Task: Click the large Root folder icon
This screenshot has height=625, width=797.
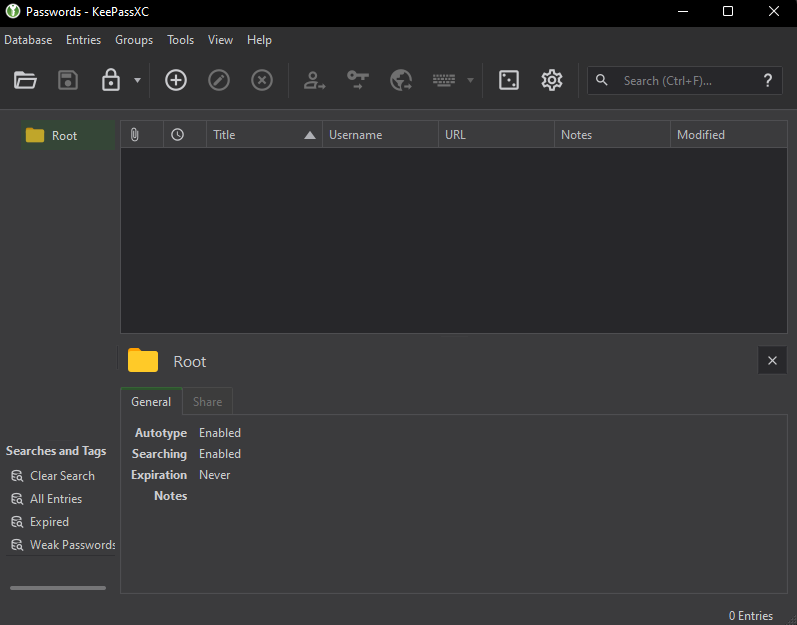Action: coord(143,360)
